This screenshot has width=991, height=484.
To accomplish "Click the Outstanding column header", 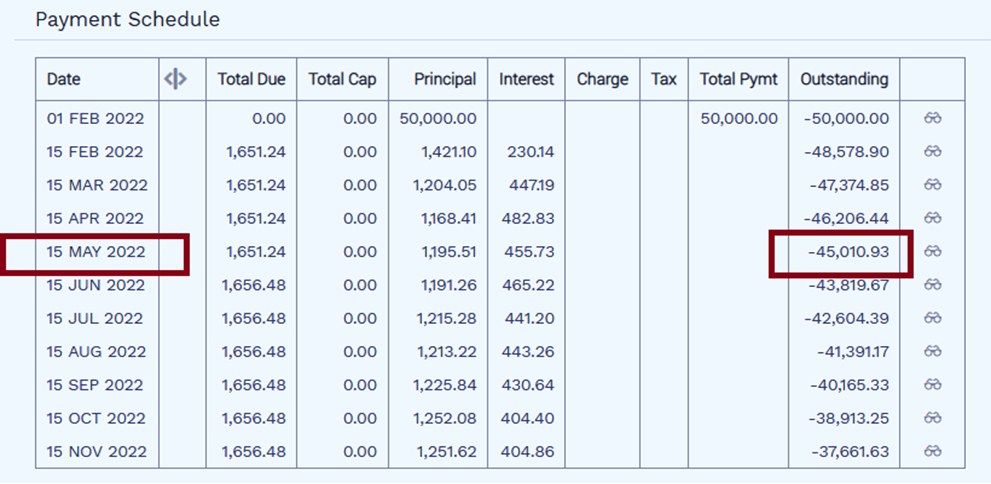I will (844, 79).
